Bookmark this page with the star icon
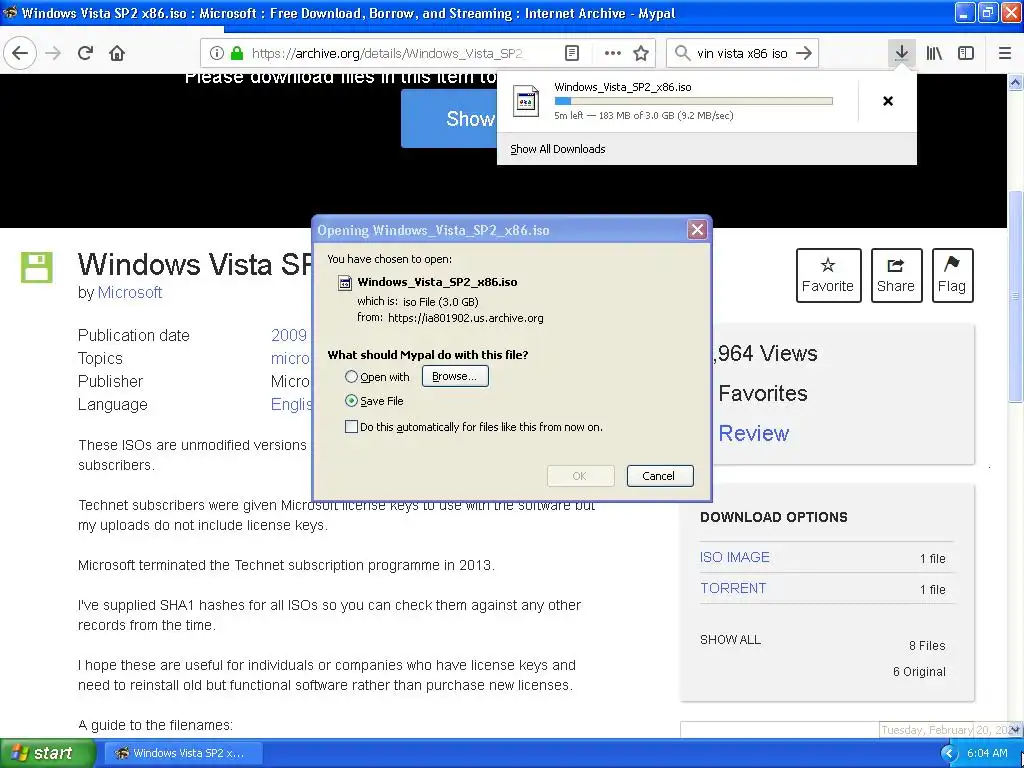The height and width of the screenshot is (768, 1024). pos(641,53)
